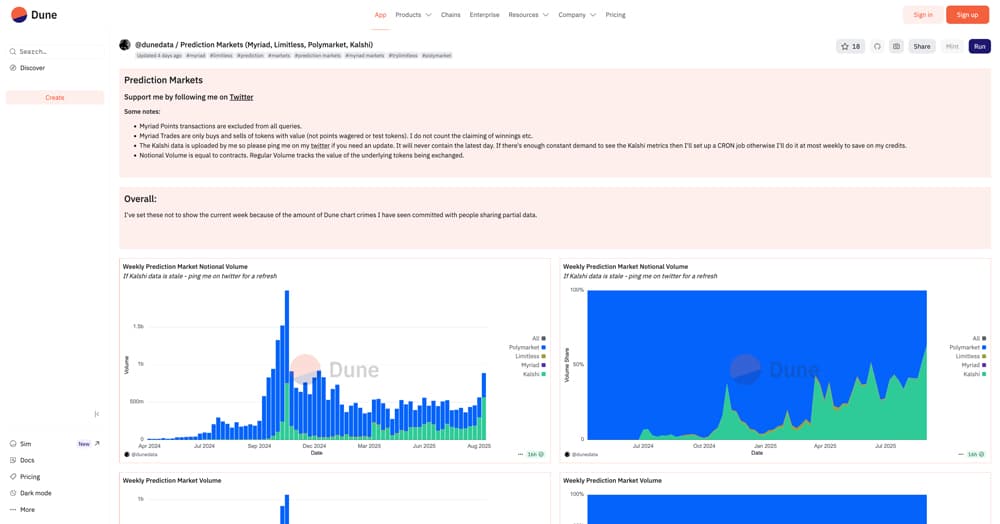Screen dimensions: 1000x524
Task: Expand the Resources dropdown in the top nav
Action: pyautogui.click(x=528, y=15)
